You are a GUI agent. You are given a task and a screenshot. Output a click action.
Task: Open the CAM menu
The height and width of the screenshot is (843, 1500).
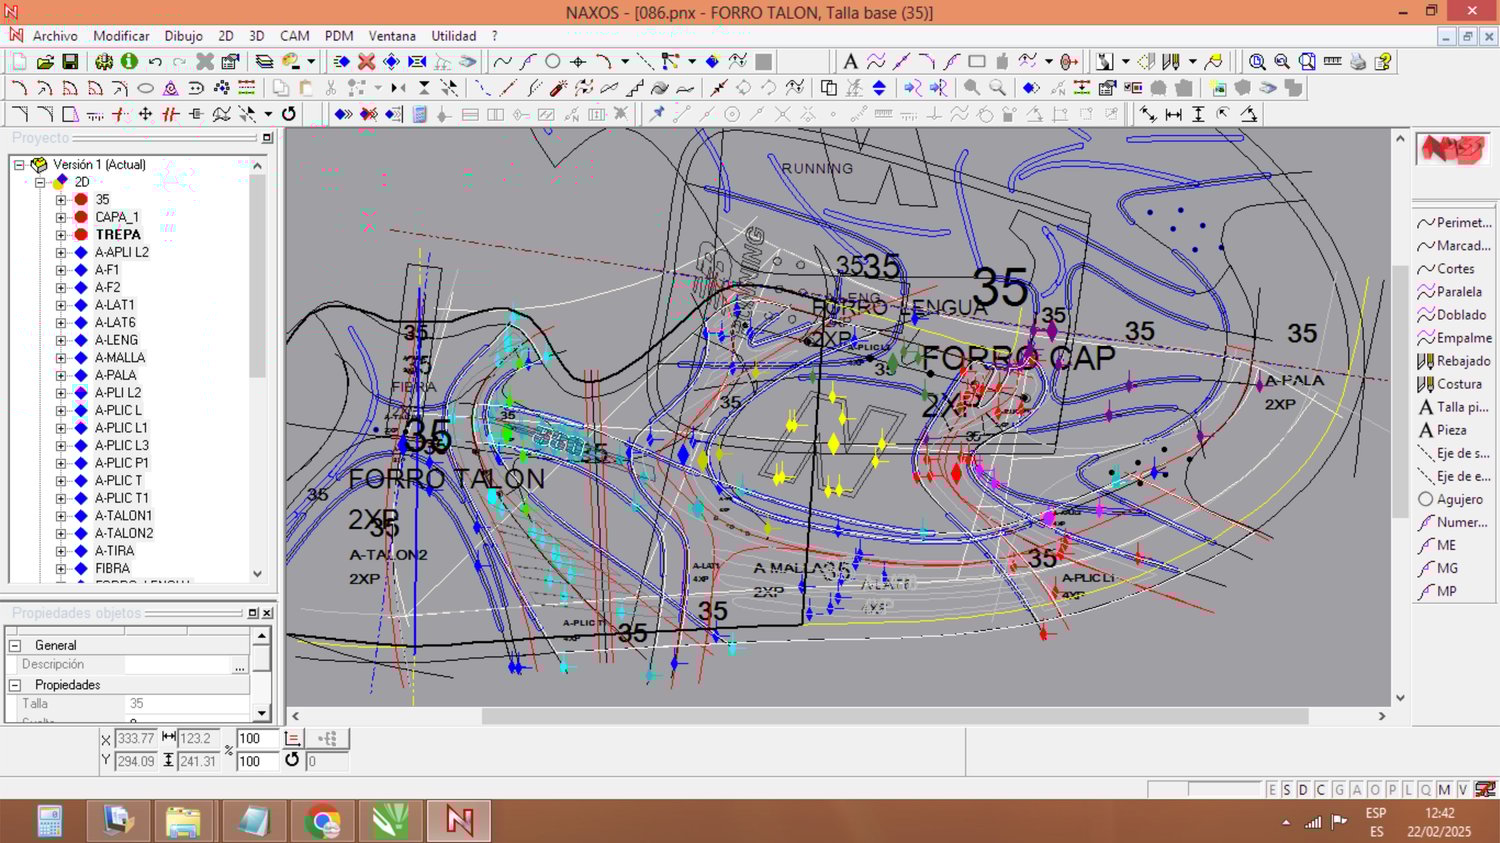[x=294, y=36]
